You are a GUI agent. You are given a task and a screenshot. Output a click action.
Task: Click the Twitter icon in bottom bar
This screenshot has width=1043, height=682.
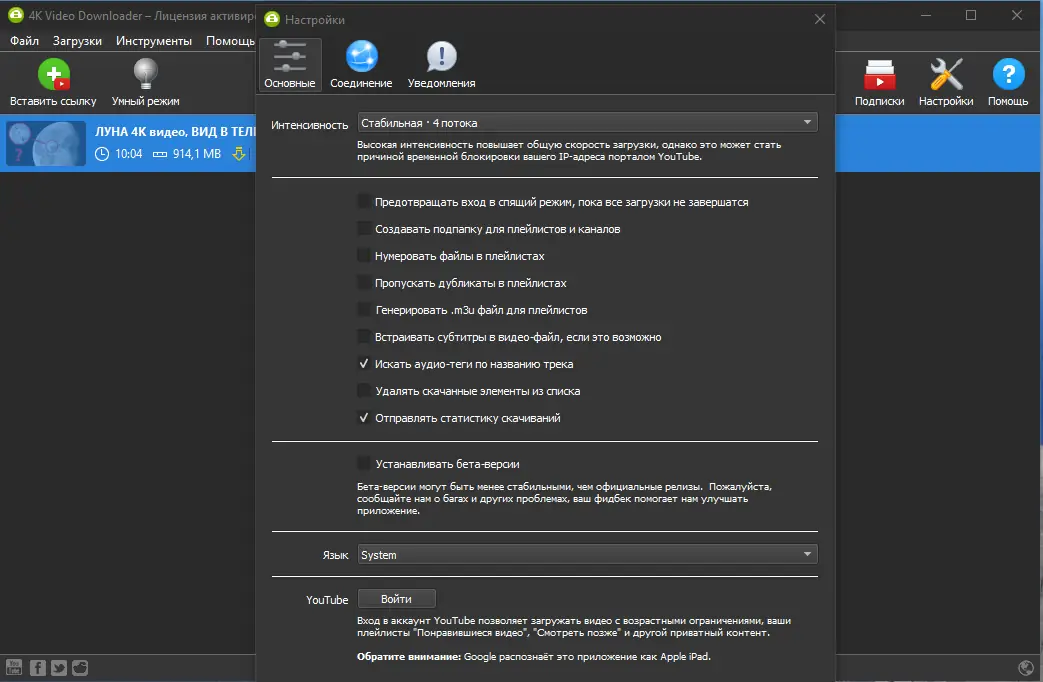coord(59,667)
